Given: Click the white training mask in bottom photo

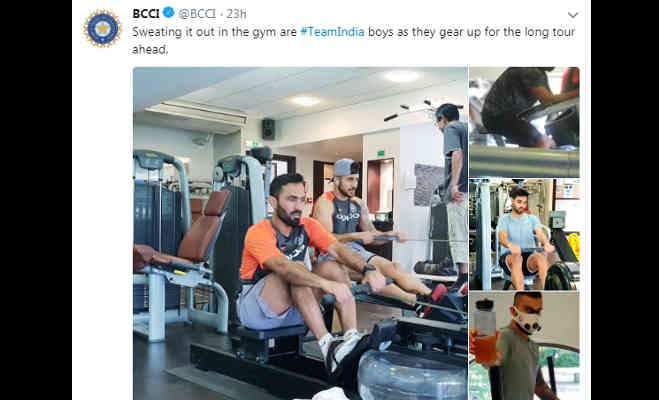Looking at the screenshot, I should pos(525,320).
